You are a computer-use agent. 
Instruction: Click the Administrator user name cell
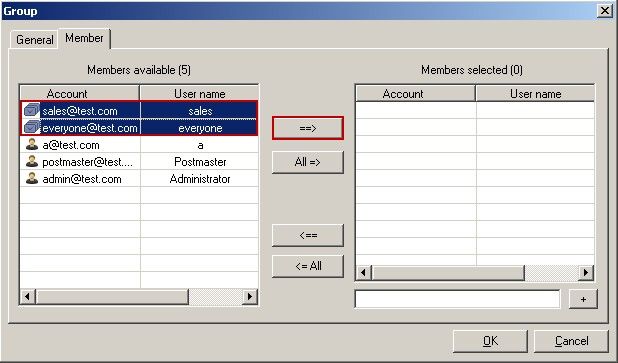(200, 179)
